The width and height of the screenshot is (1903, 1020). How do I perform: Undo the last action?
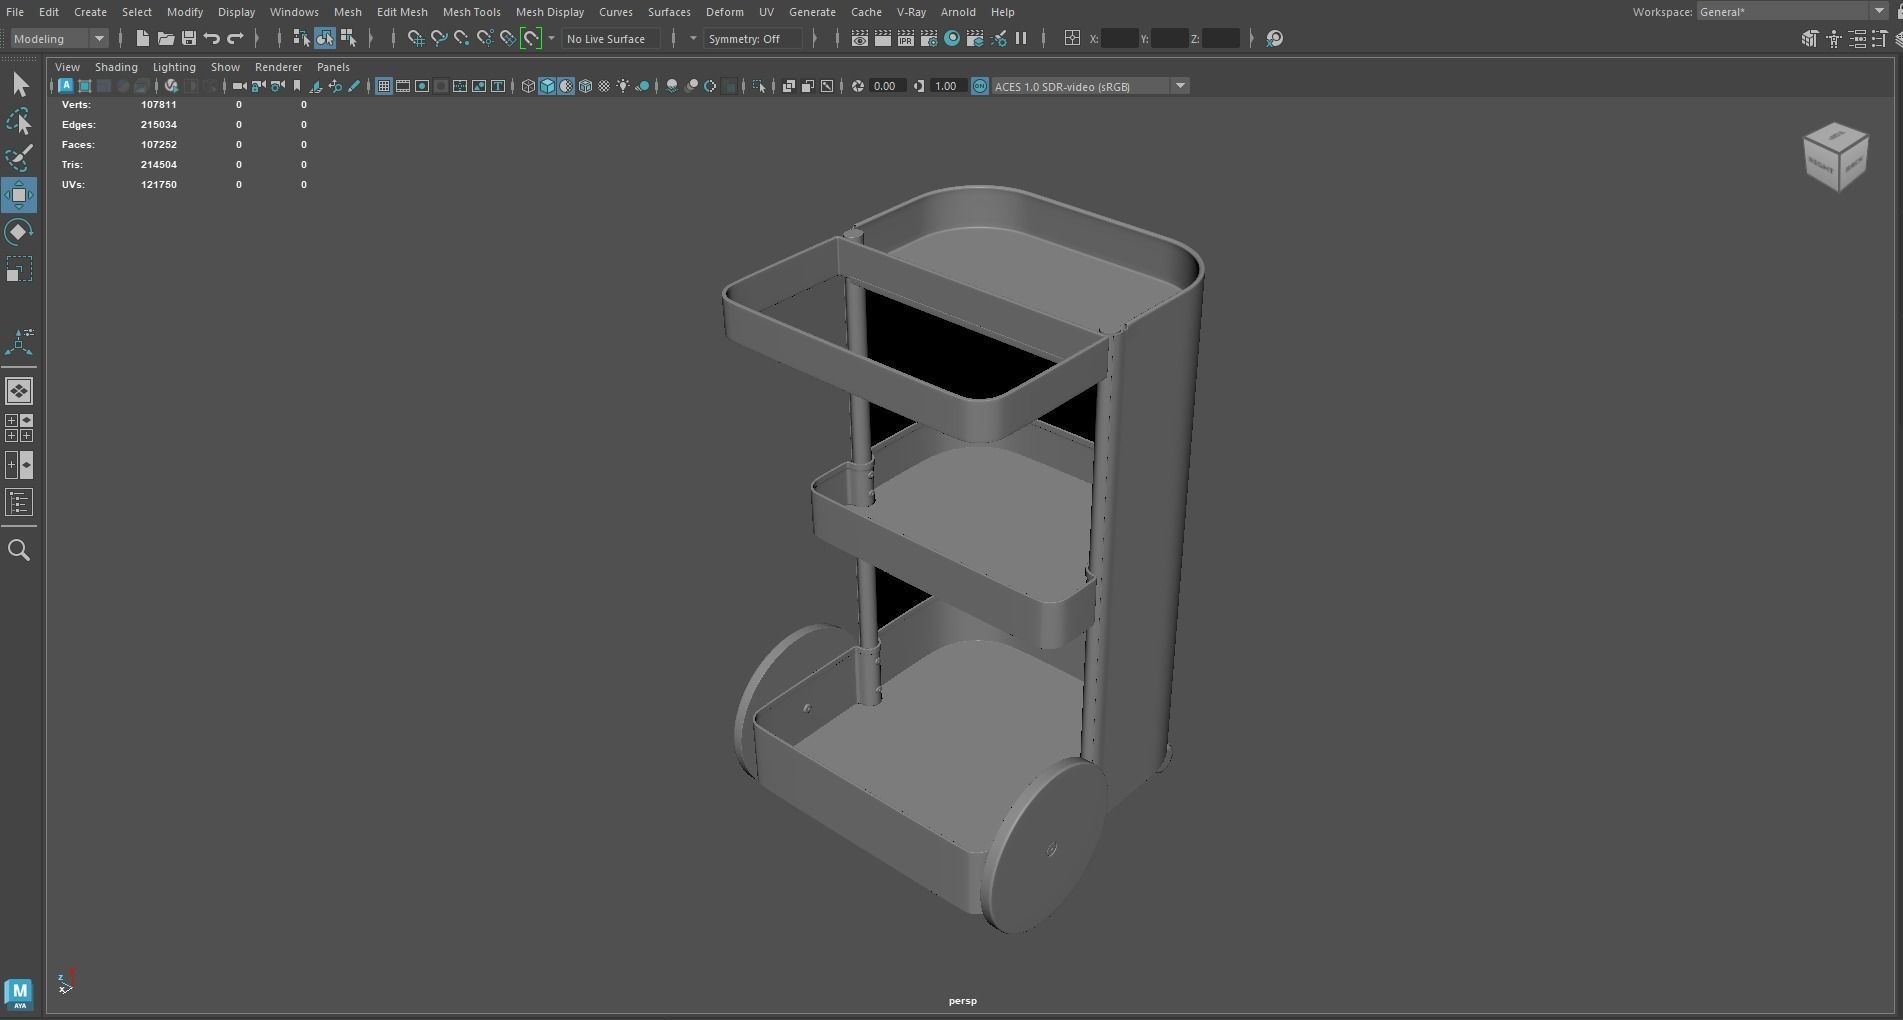(212, 38)
